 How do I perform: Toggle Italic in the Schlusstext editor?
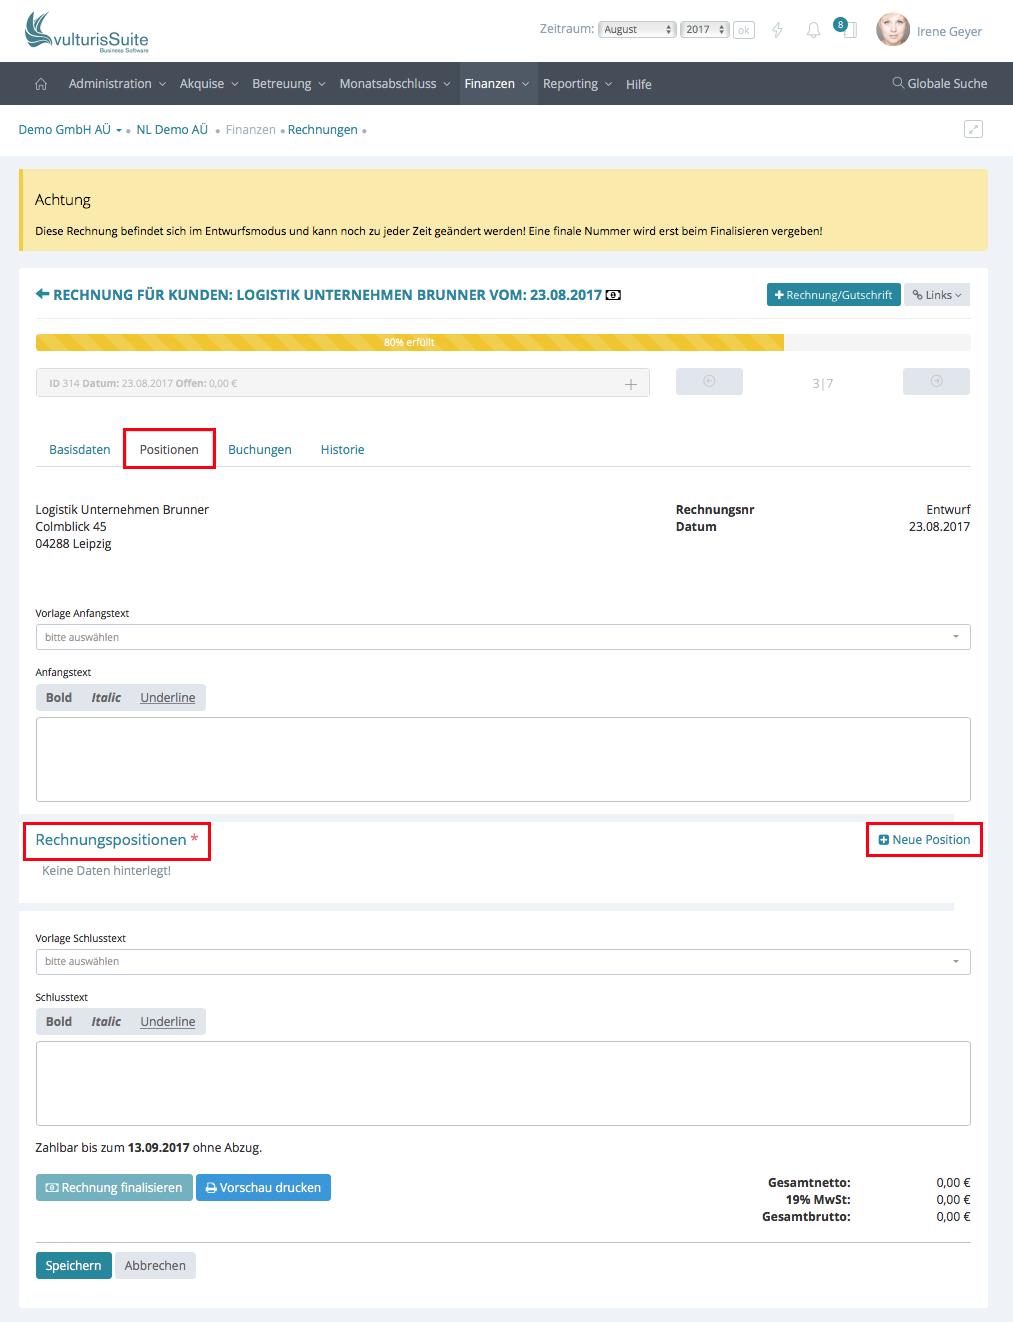click(x=106, y=1022)
